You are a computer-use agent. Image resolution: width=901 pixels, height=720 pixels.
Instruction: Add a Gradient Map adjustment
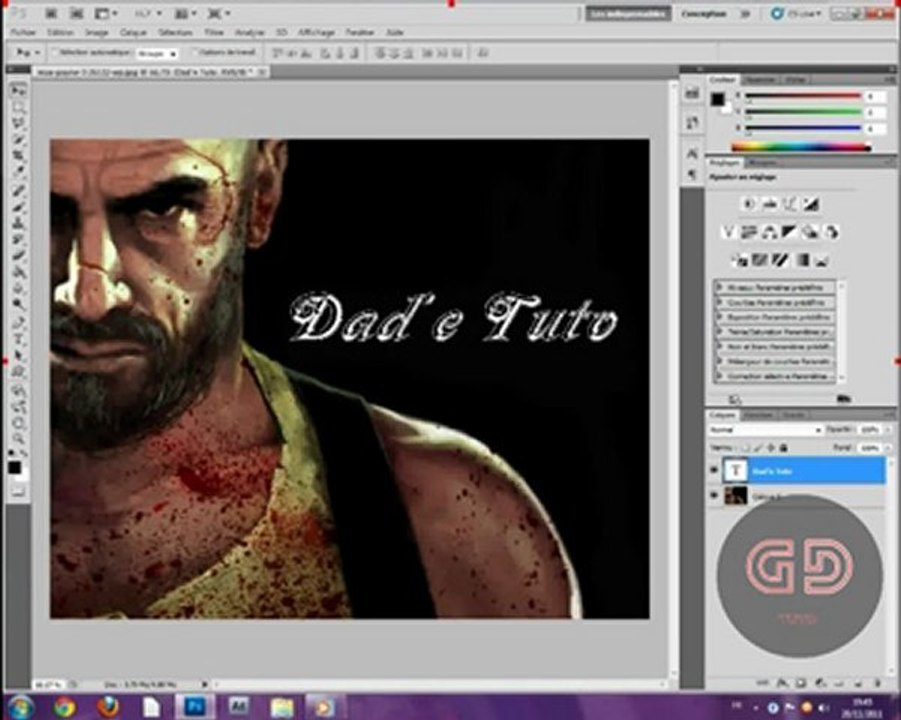pos(801,261)
